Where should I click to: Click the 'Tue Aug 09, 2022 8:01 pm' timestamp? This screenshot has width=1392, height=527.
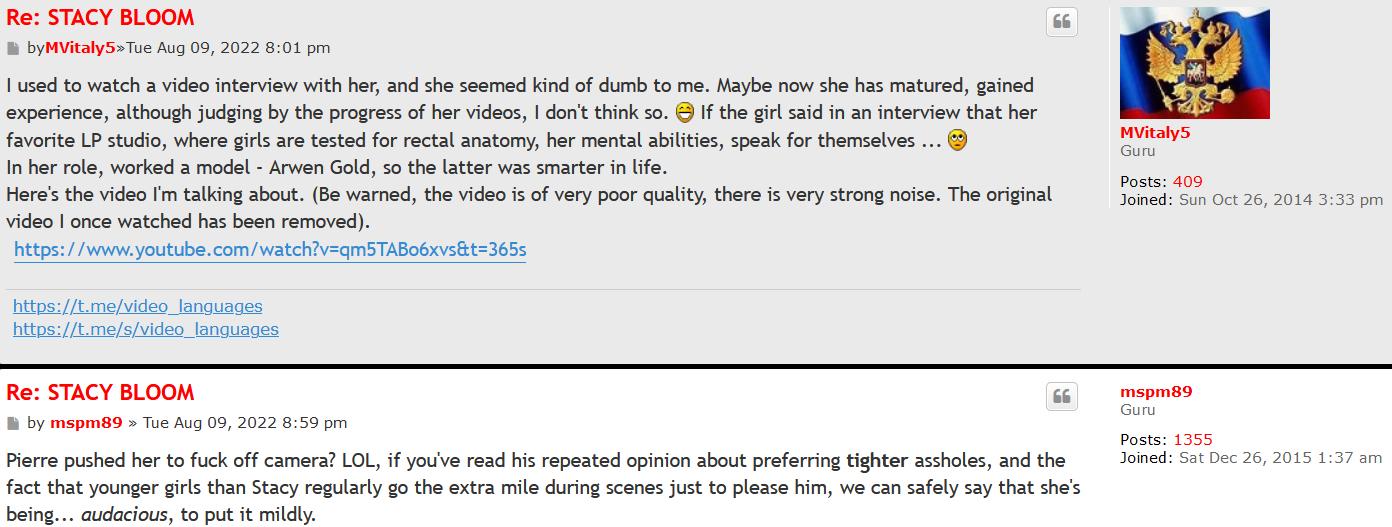228,47
